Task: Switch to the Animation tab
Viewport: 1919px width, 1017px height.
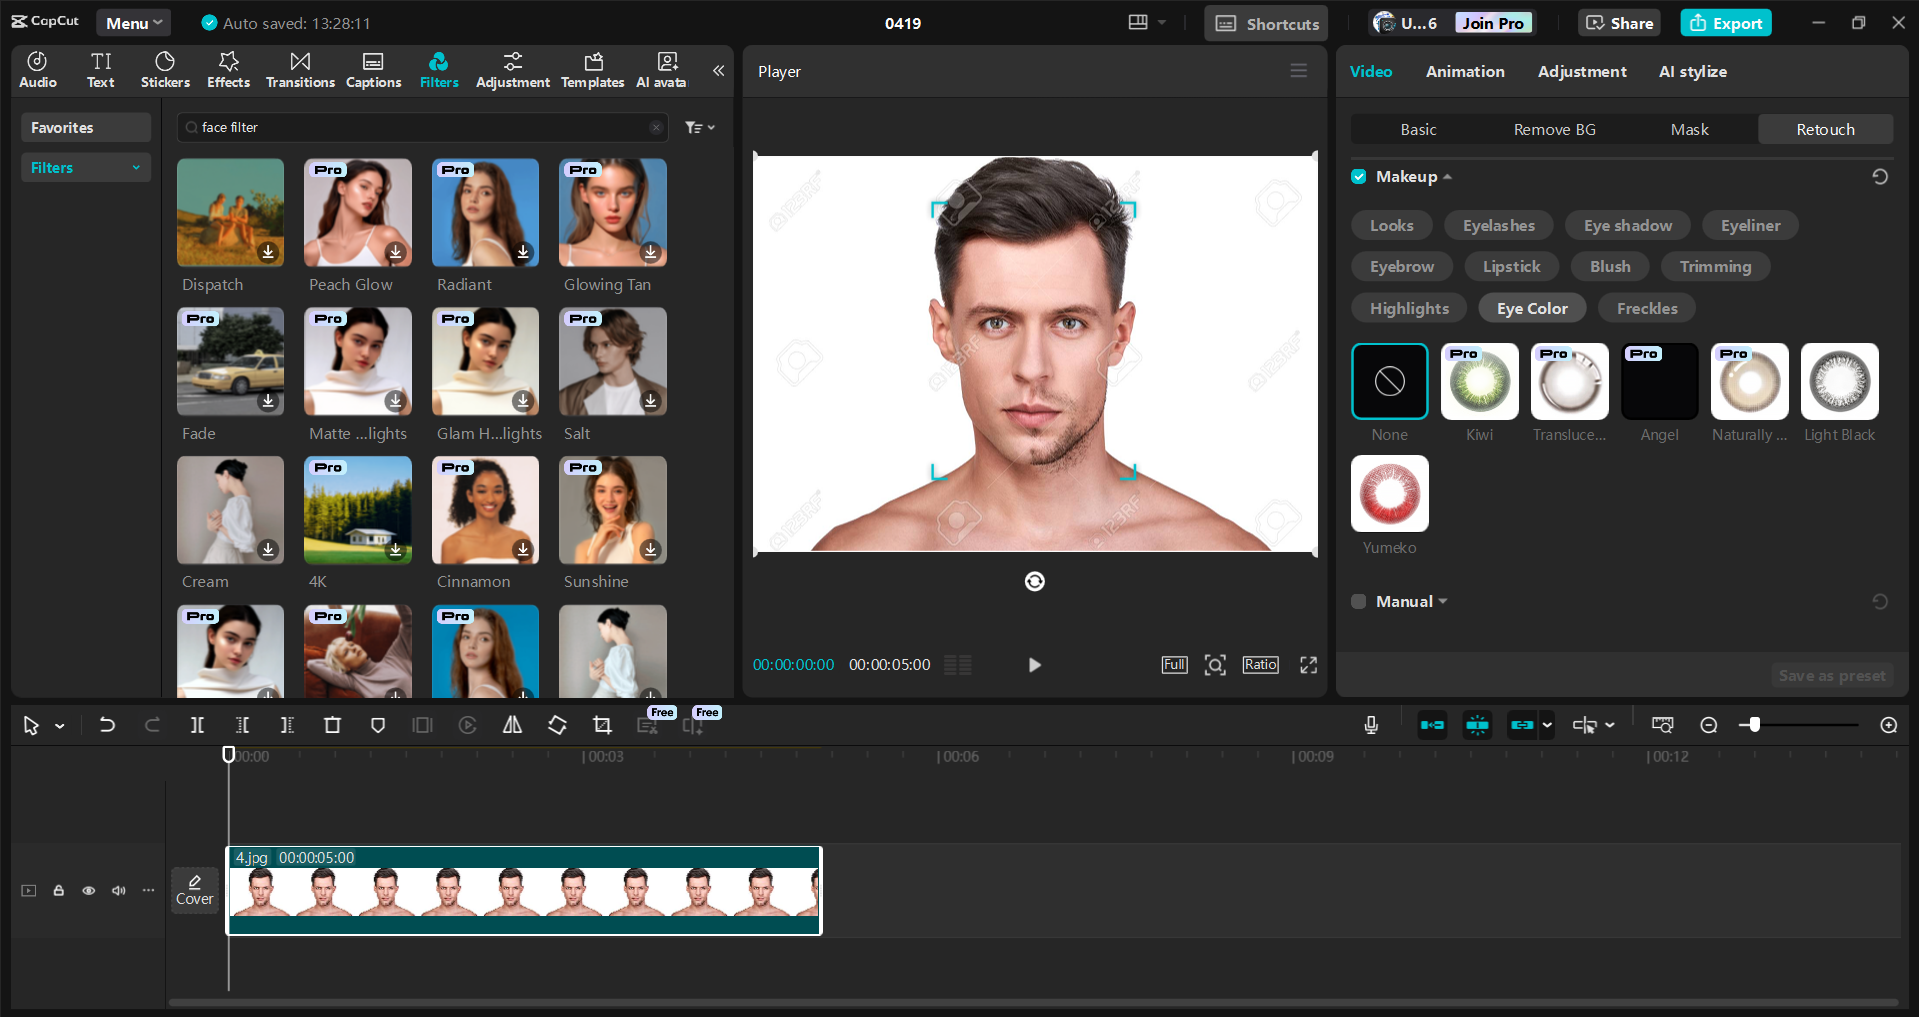Action: point(1464,71)
